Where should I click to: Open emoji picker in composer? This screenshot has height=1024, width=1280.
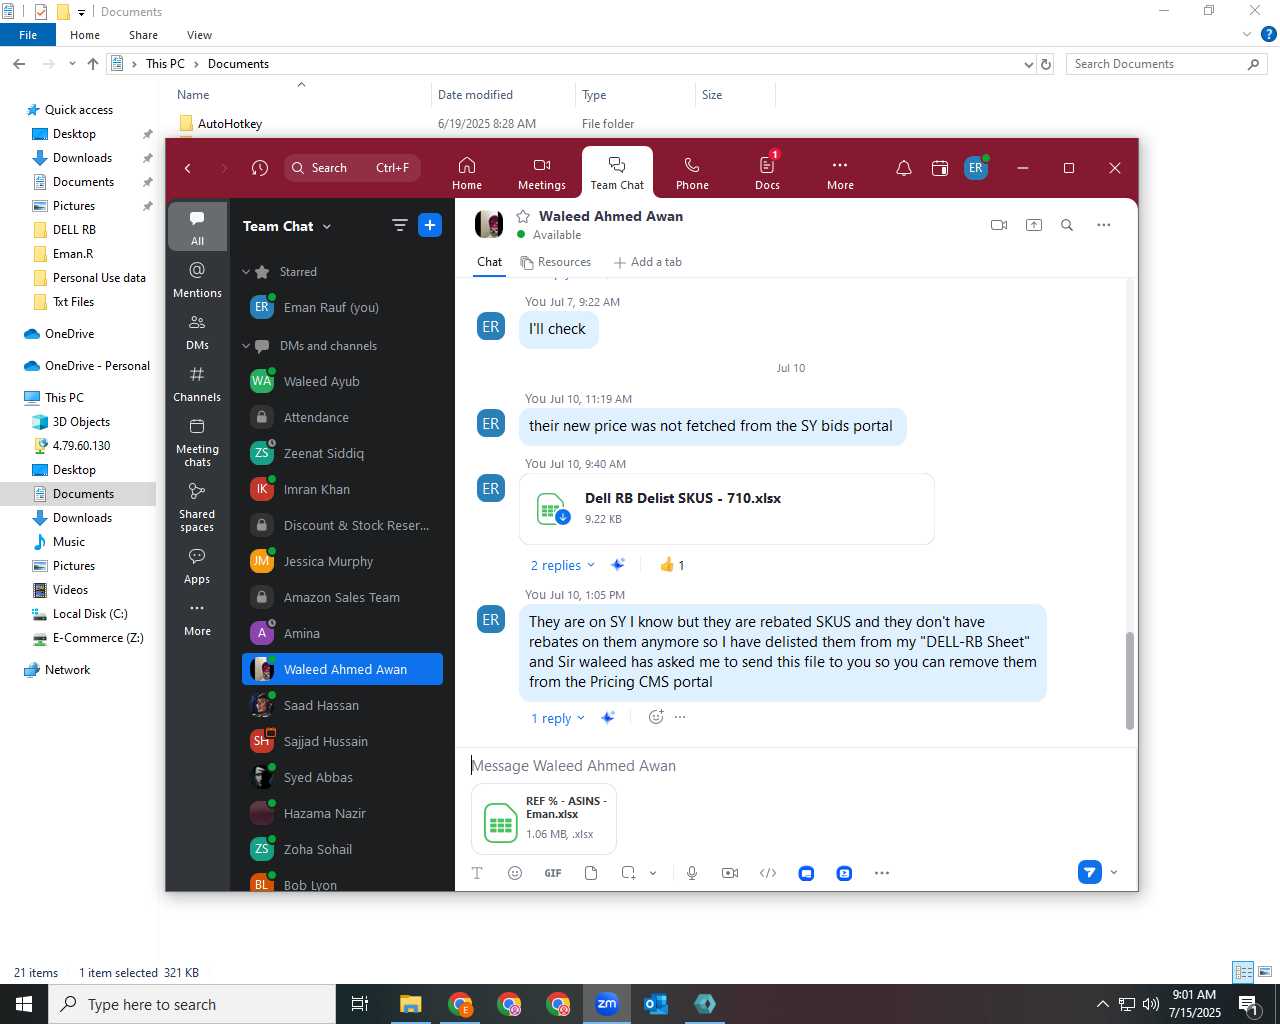pos(515,873)
